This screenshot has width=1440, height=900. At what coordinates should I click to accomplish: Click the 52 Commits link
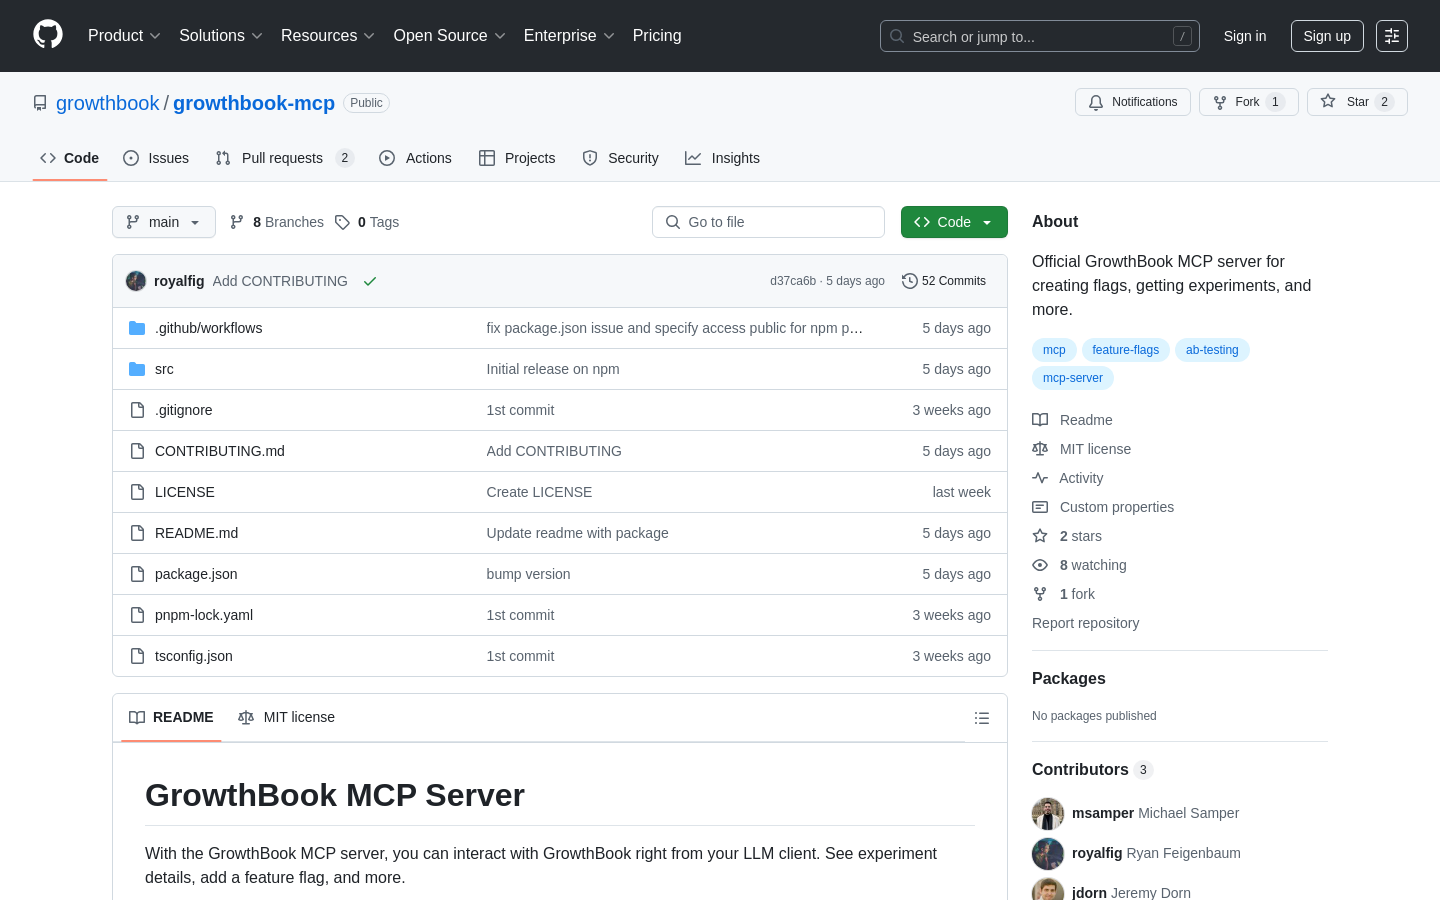click(x=944, y=281)
